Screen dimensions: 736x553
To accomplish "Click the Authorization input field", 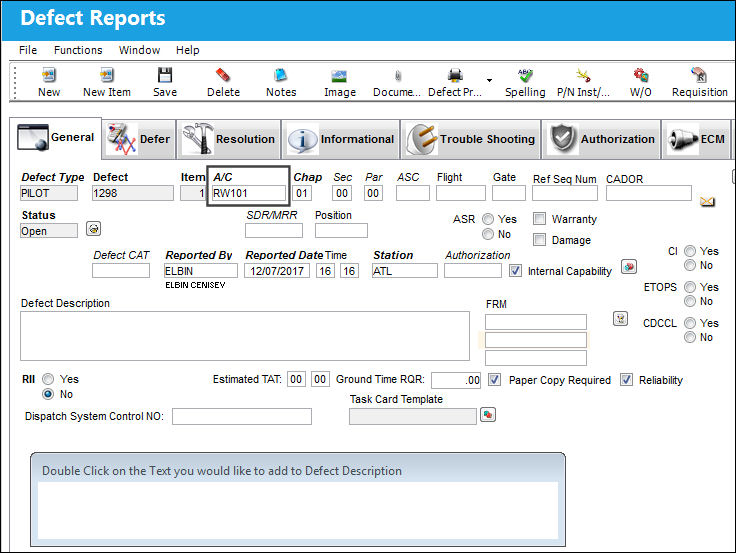I will (x=473, y=271).
